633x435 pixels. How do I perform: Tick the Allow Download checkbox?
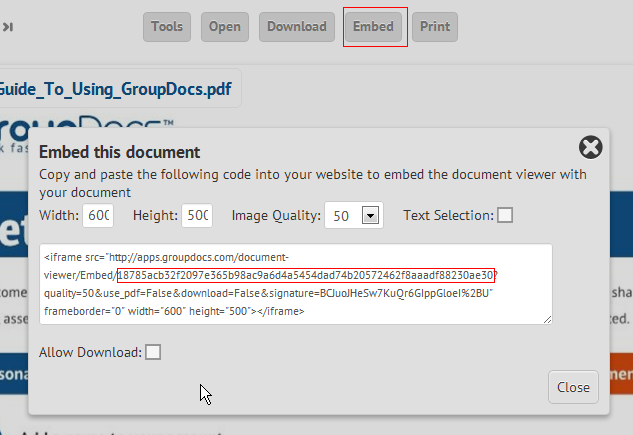(153, 352)
